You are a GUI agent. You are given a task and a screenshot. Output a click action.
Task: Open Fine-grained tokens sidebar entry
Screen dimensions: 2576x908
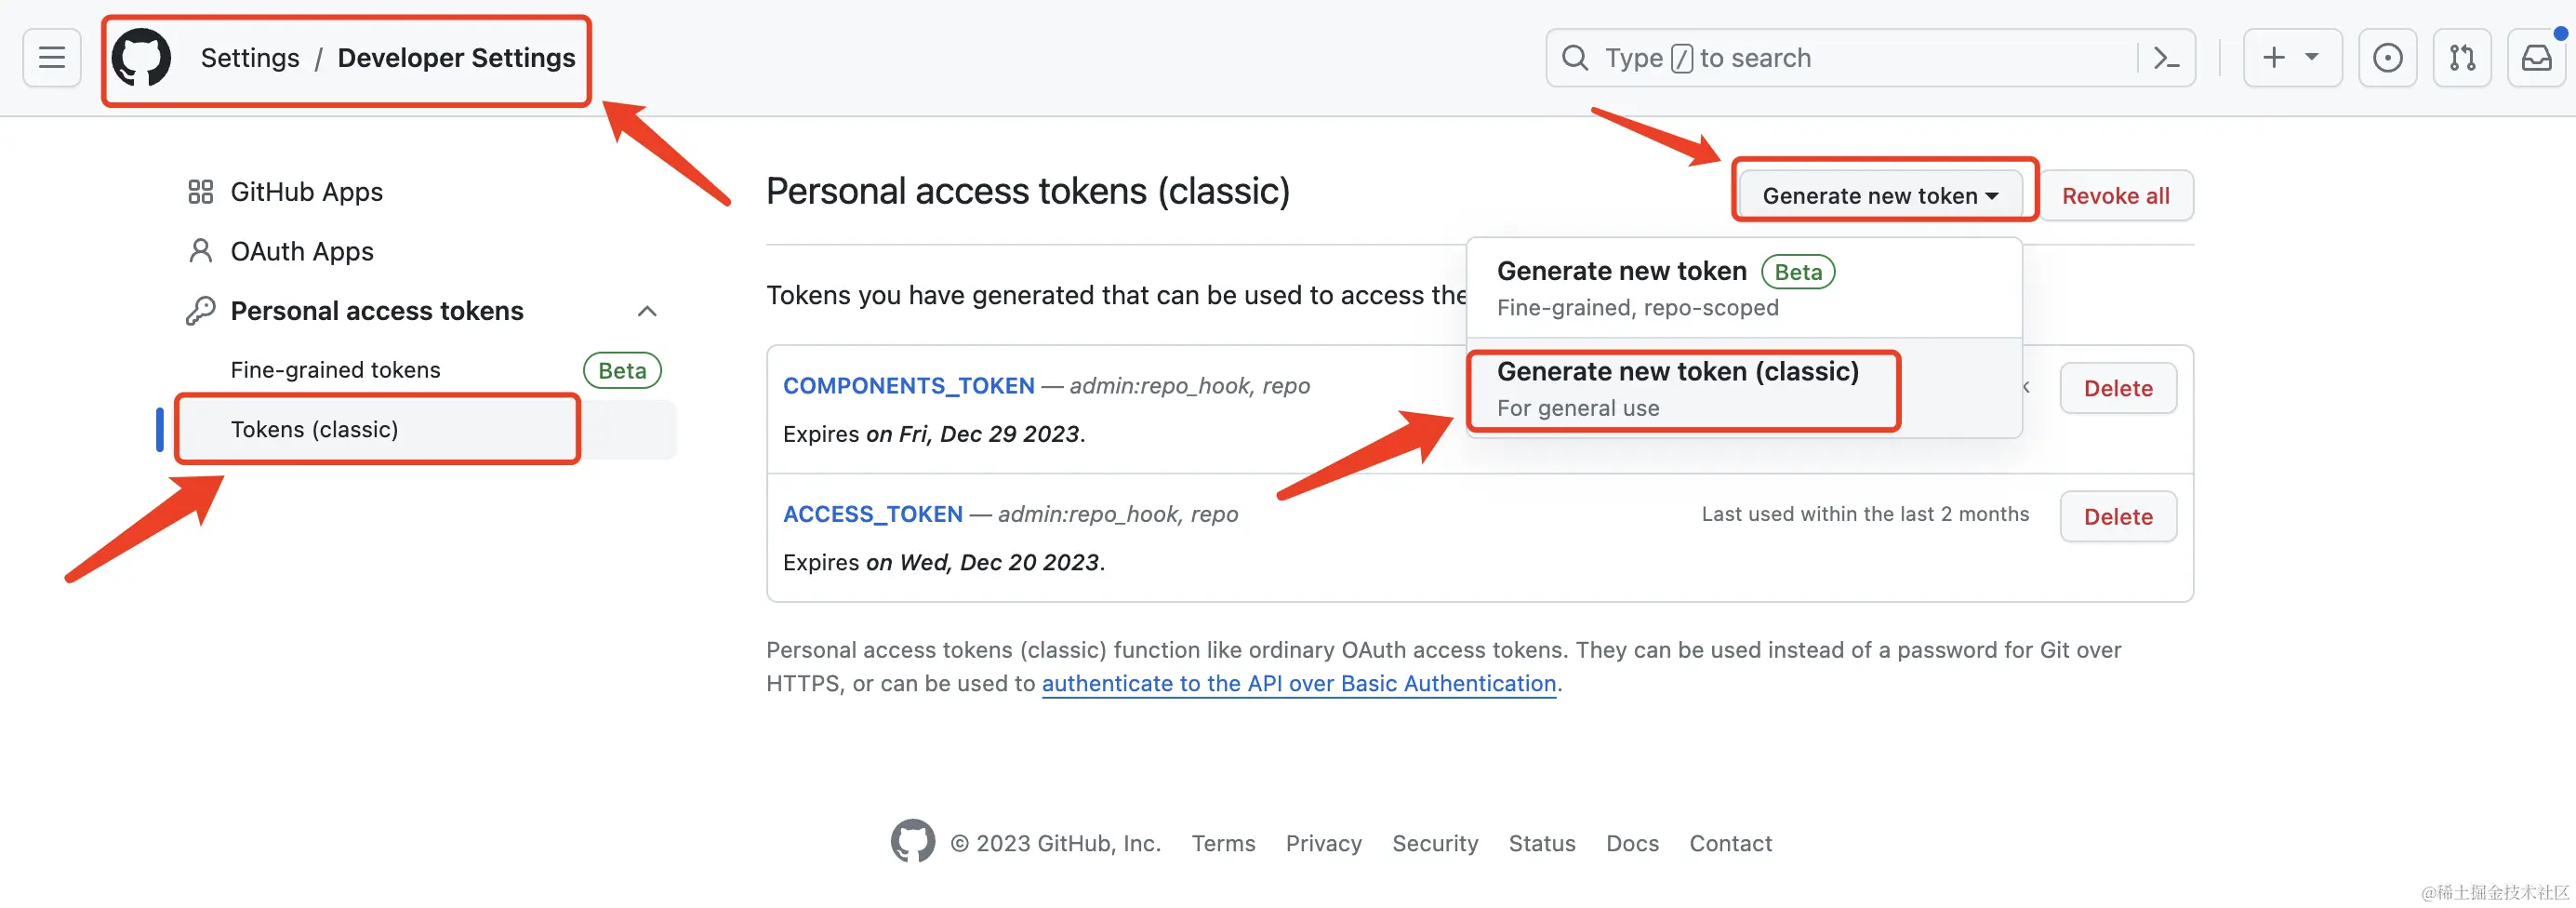pyautogui.click(x=336, y=370)
